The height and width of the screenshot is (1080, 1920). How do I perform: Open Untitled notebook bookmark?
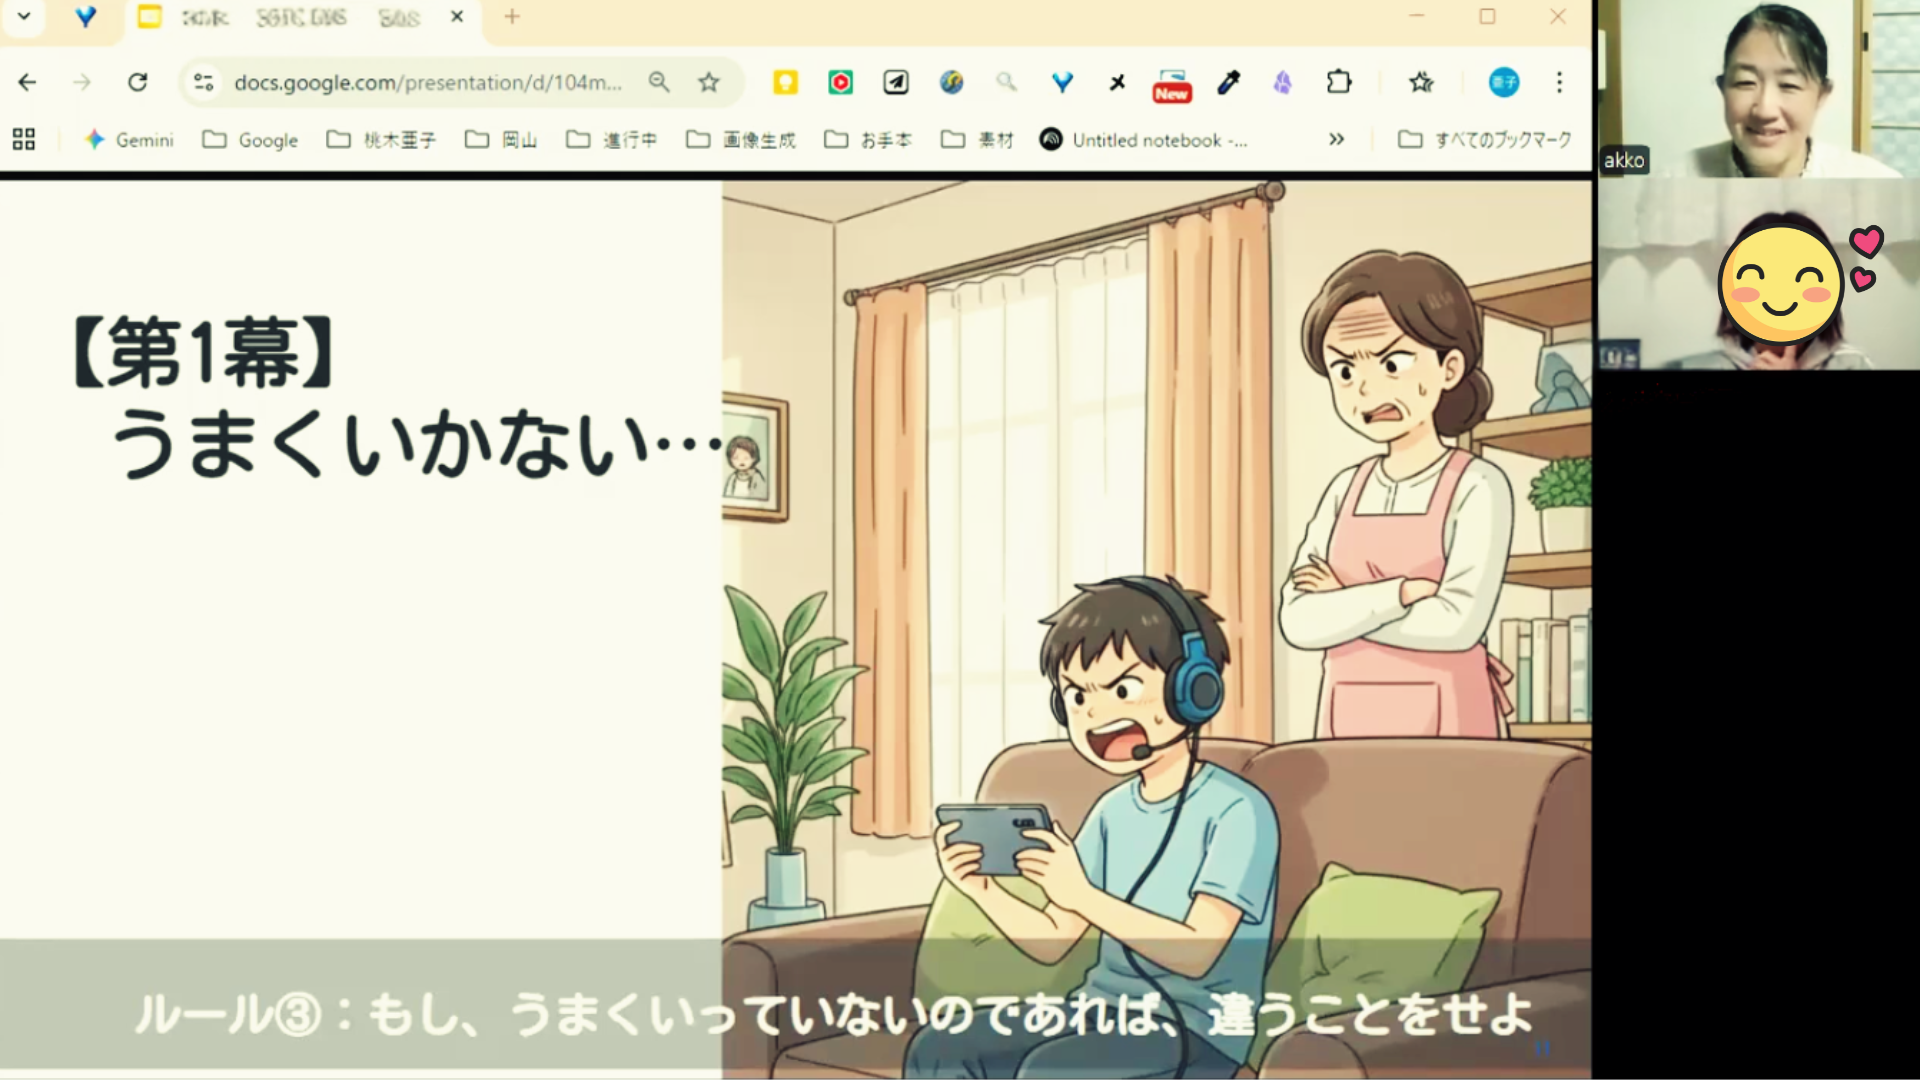pos(1144,140)
